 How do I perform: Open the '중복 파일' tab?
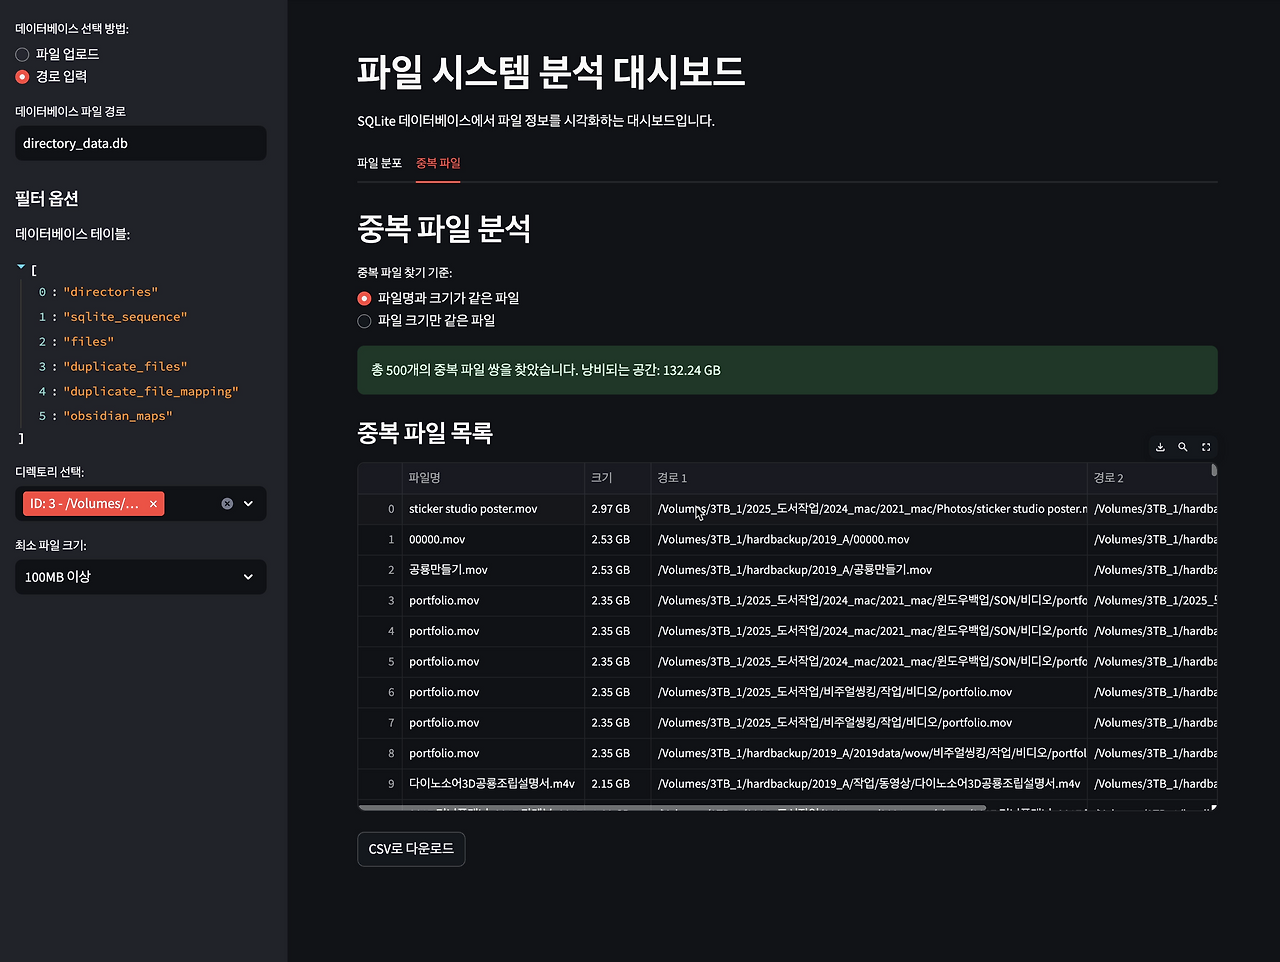438,162
